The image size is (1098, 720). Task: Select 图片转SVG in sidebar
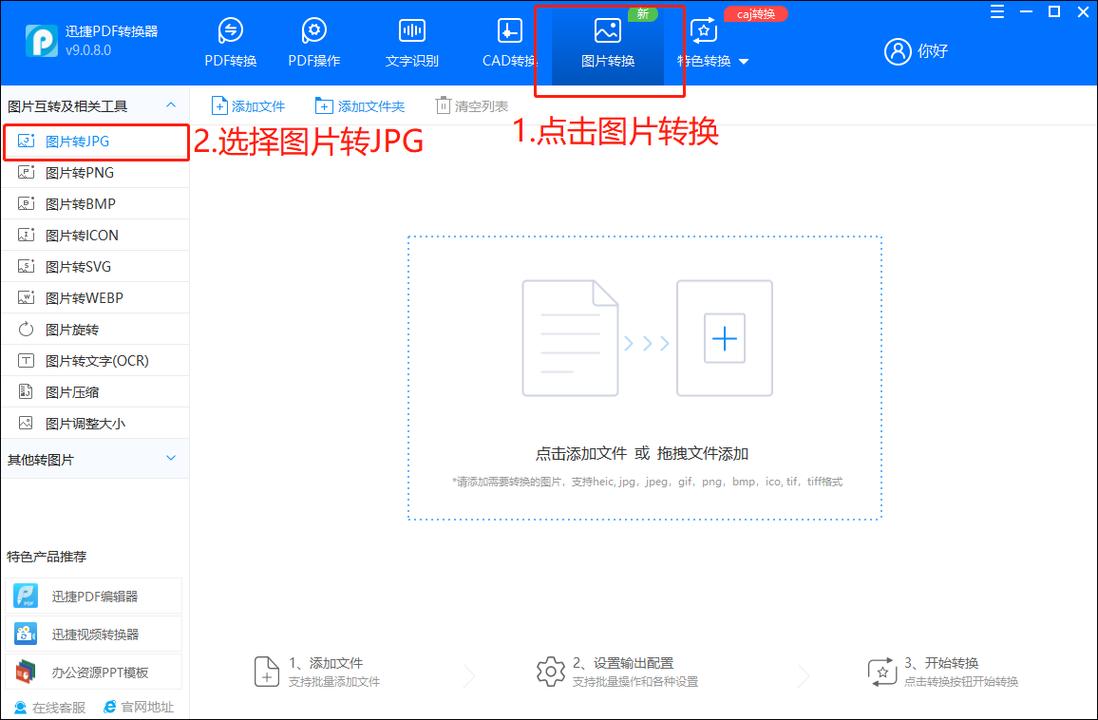point(96,267)
